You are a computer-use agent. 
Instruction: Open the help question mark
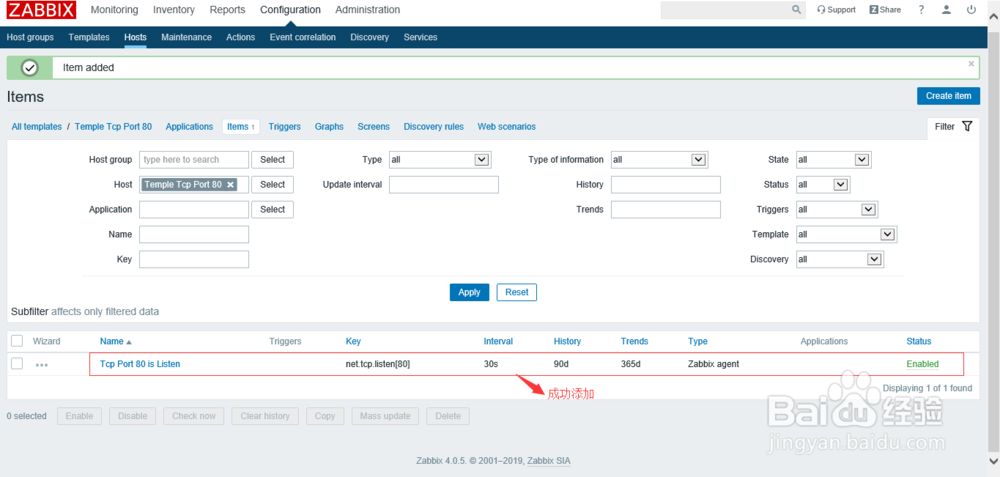click(x=922, y=10)
